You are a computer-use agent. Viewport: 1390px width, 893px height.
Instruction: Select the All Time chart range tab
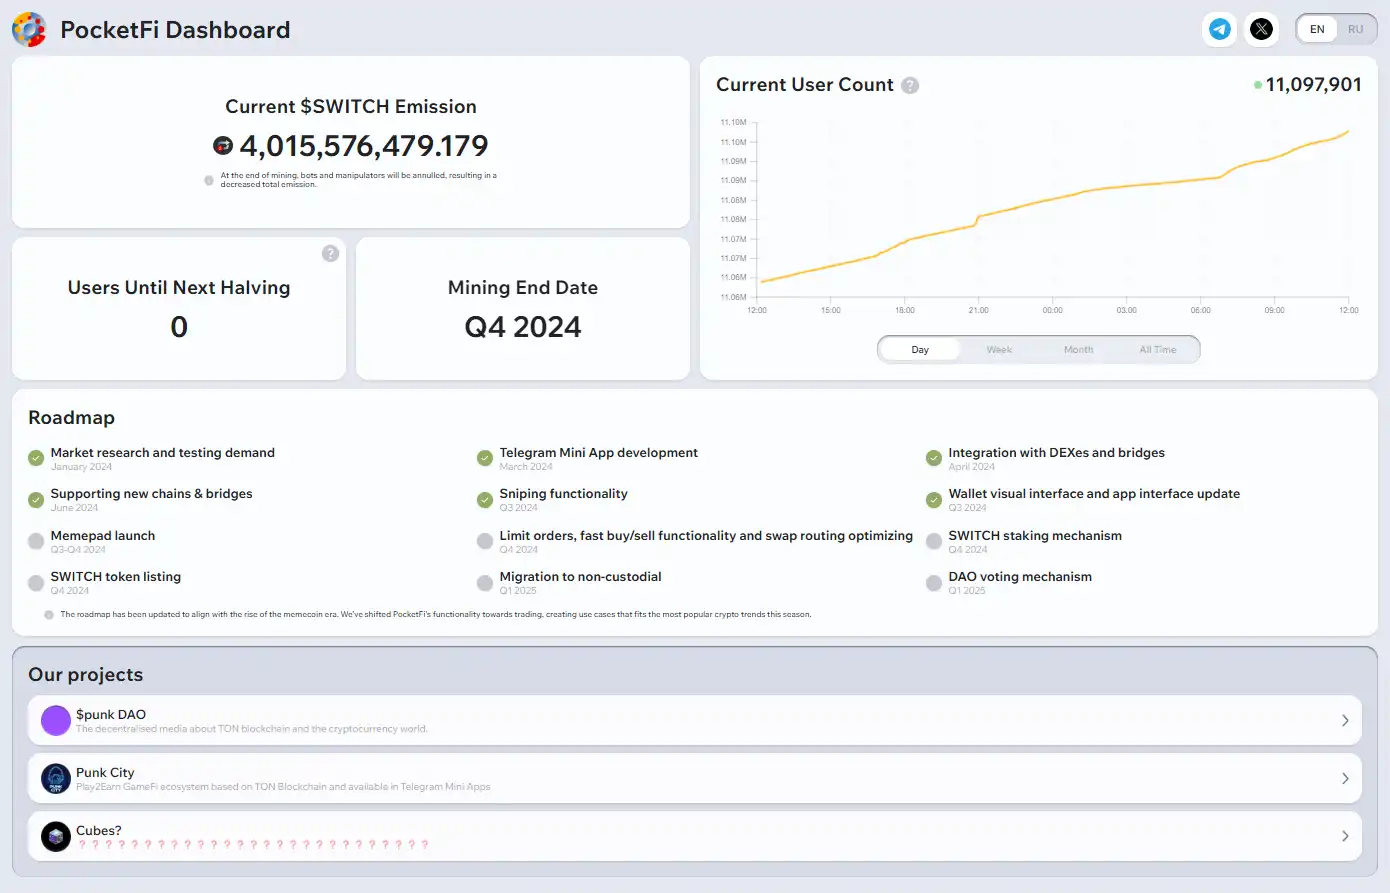pyautogui.click(x=1158, y=349)
